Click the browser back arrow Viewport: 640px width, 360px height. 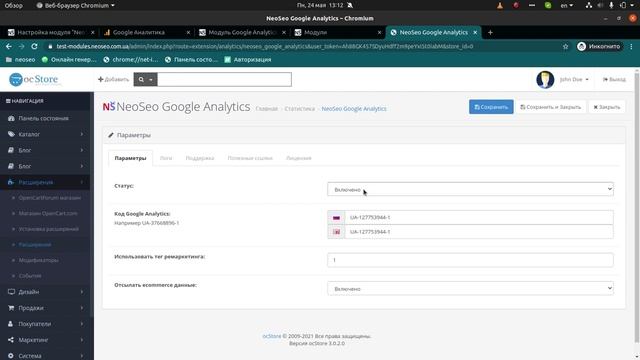pos(9,47)
